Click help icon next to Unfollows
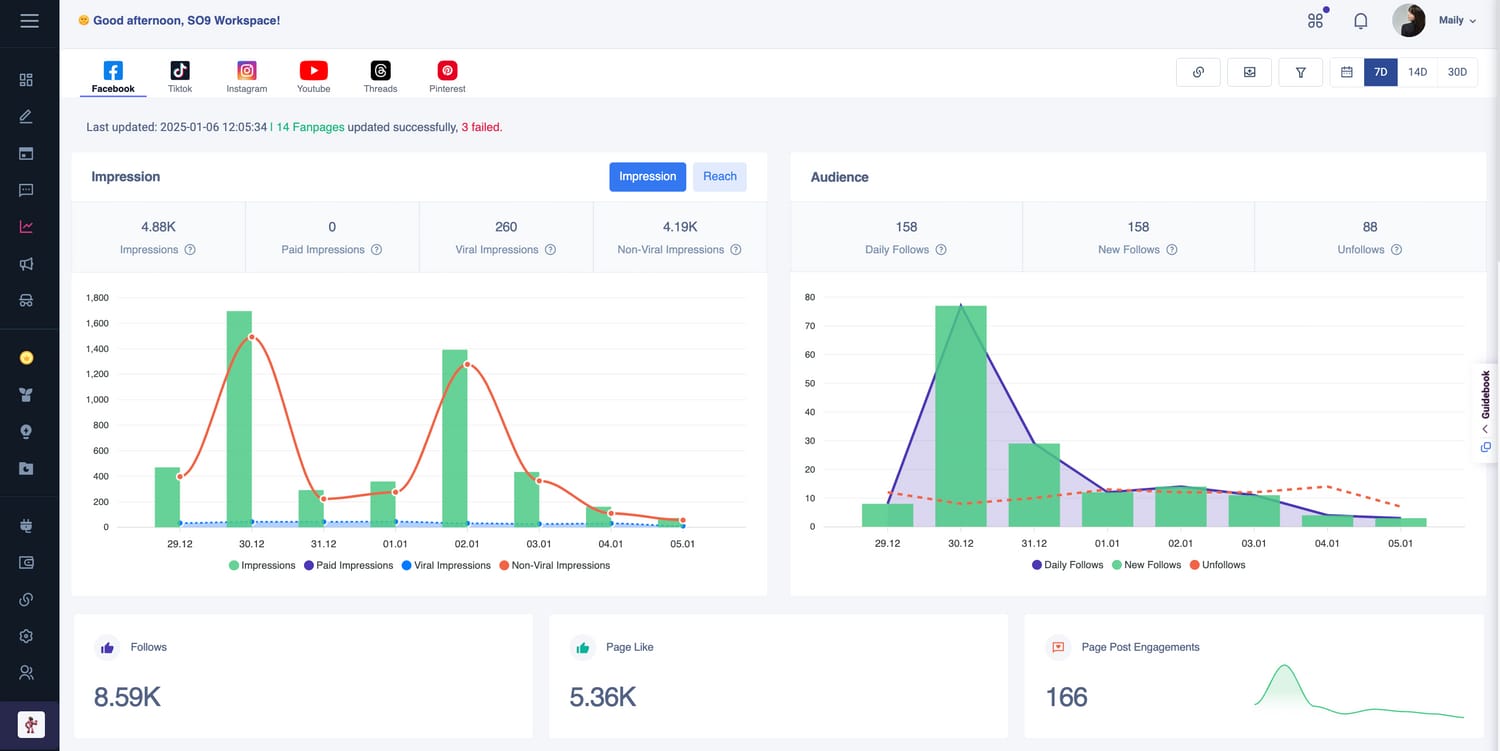Screen dimensions: 1500x751 coord(1396,250)
